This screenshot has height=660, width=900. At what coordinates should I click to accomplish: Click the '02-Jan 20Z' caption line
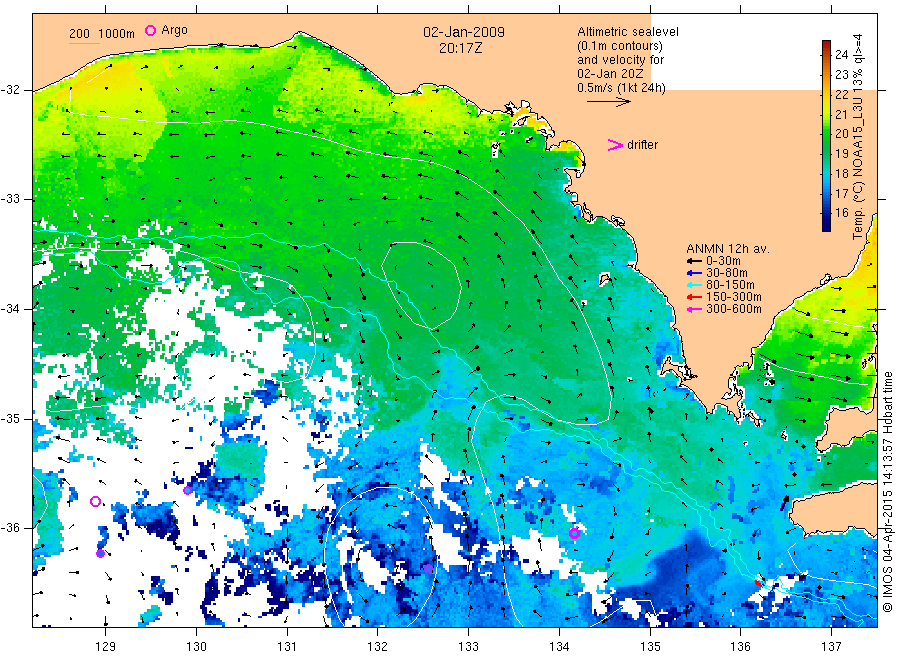tap(610, 74)
